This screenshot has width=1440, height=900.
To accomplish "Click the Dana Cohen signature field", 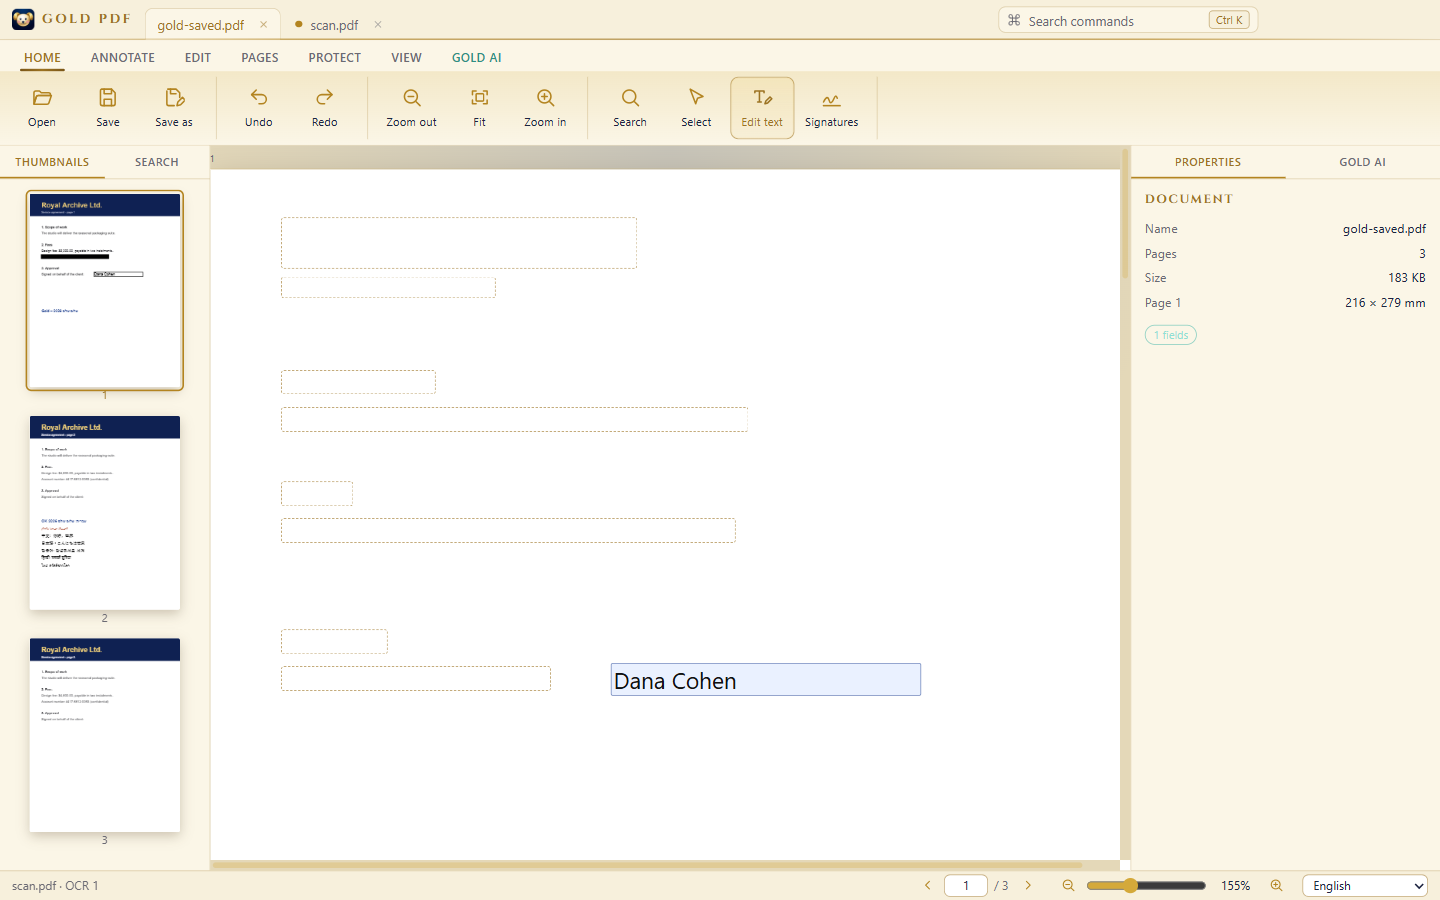I will coord(766,680).
